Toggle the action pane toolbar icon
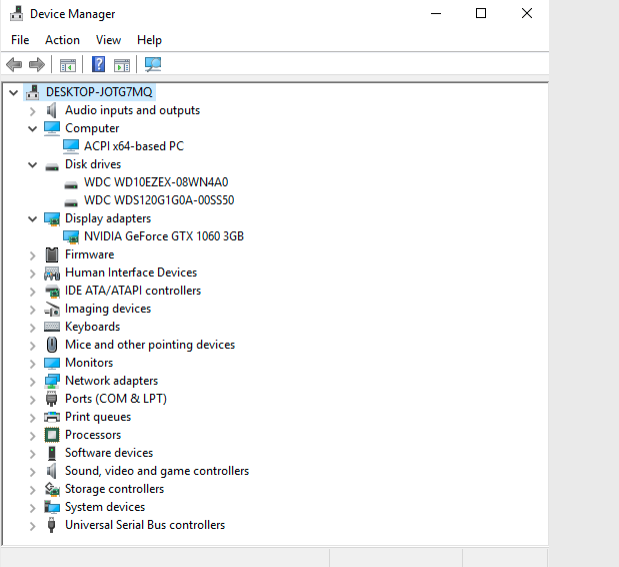The width and height of the screenshot is (619, 567). (x=122, y=65)
